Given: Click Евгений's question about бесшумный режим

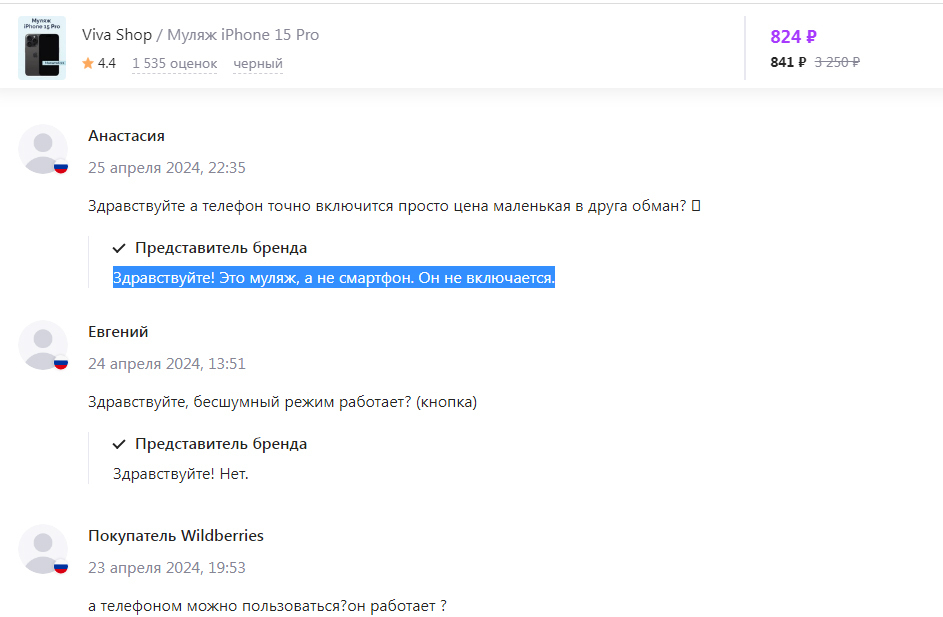Looking at the screenshot, I should pyautogui.click(x=282, y=402).
